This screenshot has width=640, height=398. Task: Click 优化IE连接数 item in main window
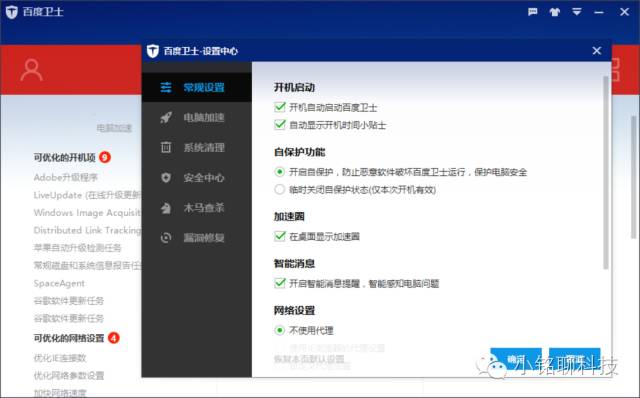tap(60, 358)
